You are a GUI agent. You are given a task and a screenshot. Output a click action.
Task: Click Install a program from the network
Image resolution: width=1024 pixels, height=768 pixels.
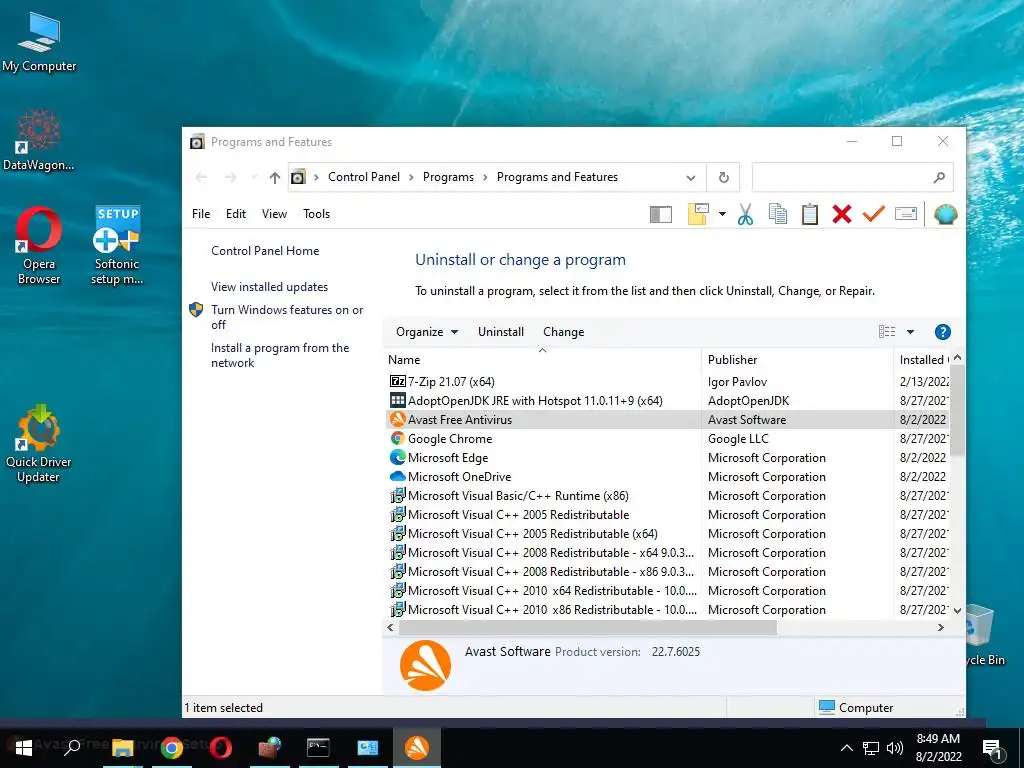point(280,355)
